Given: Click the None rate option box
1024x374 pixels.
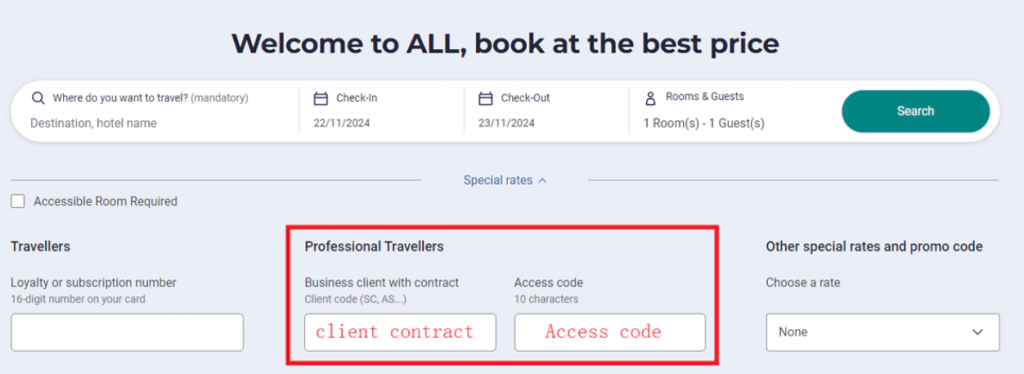Looking at the screenshot, I should pos(882,332).
